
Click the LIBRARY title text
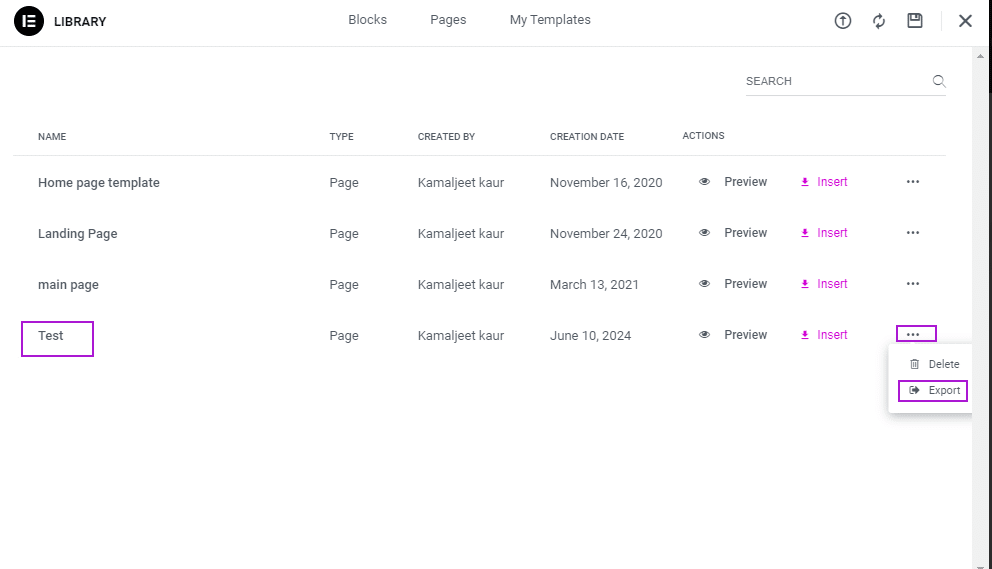coord(80,22)
